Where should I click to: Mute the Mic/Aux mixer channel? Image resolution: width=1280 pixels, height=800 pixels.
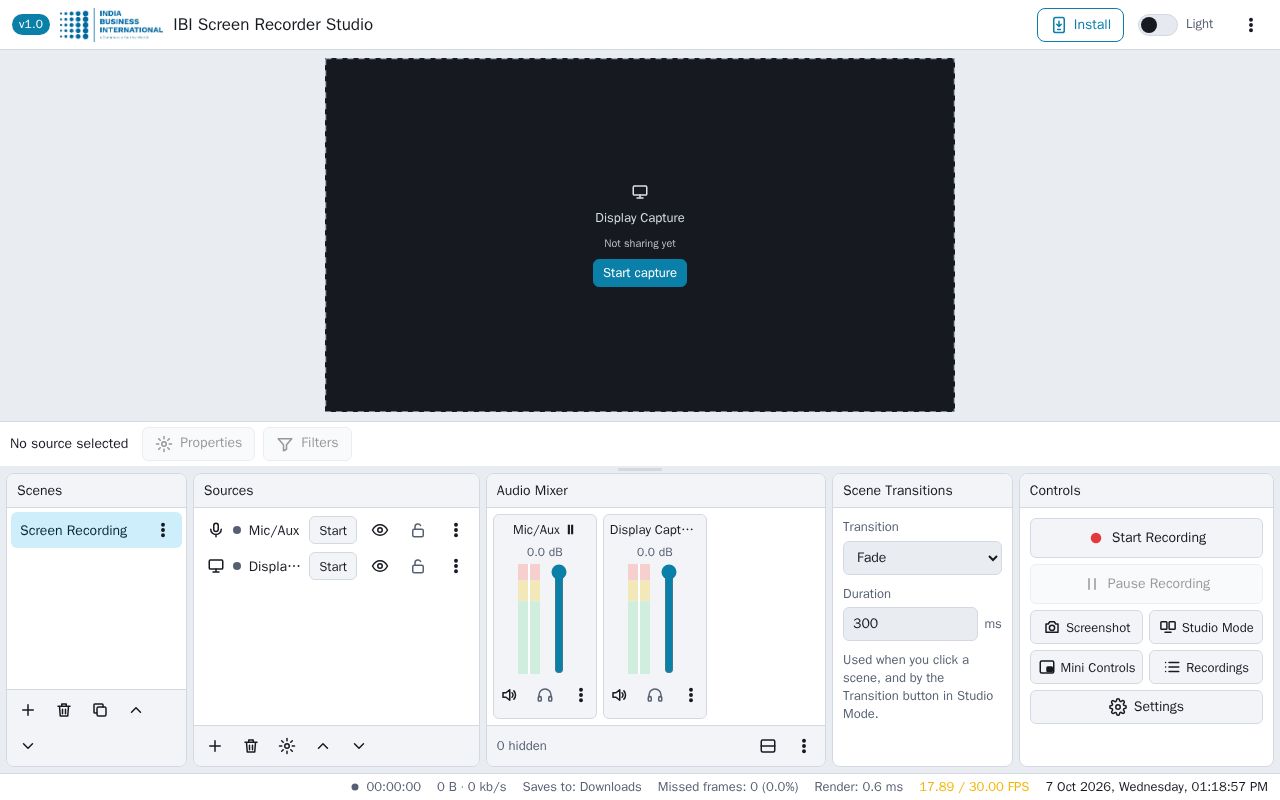point(509,695)
